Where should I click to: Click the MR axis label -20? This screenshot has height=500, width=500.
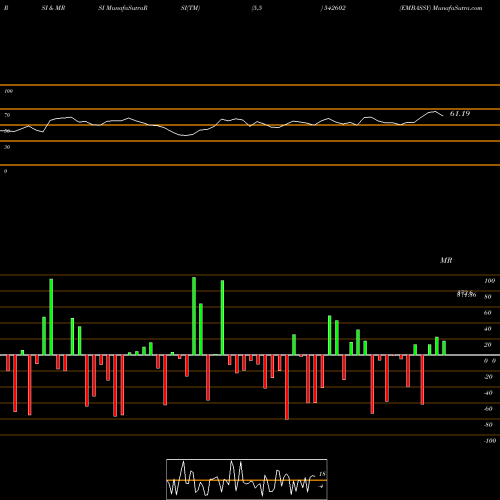pyautogui.click(x=488, y=377)
